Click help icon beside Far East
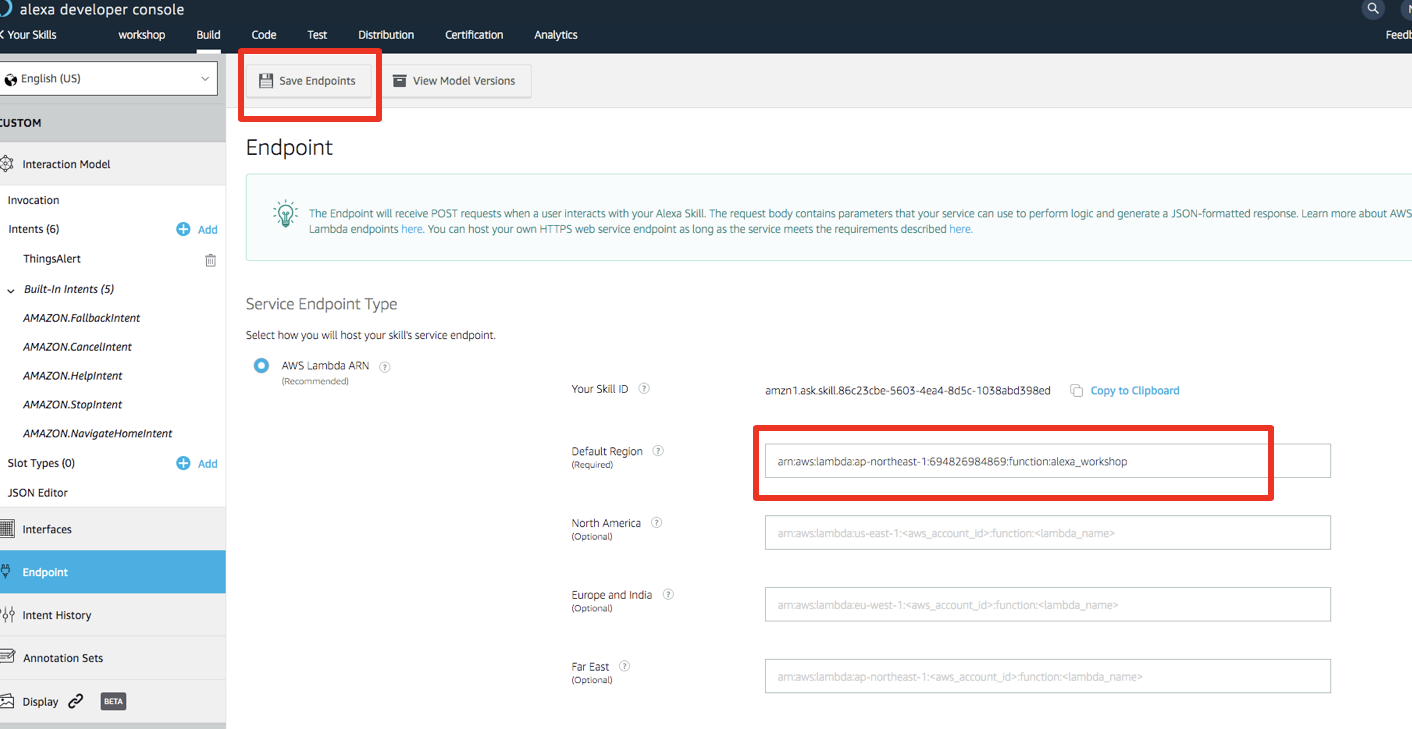Screen dimensions: 1412x729 (625, 666)
